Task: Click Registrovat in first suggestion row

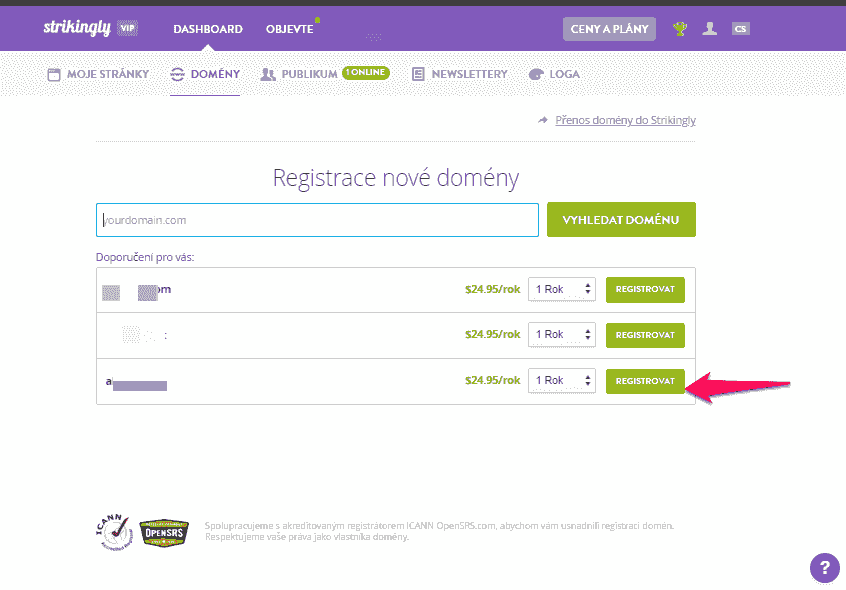Action: coord(645,290)
